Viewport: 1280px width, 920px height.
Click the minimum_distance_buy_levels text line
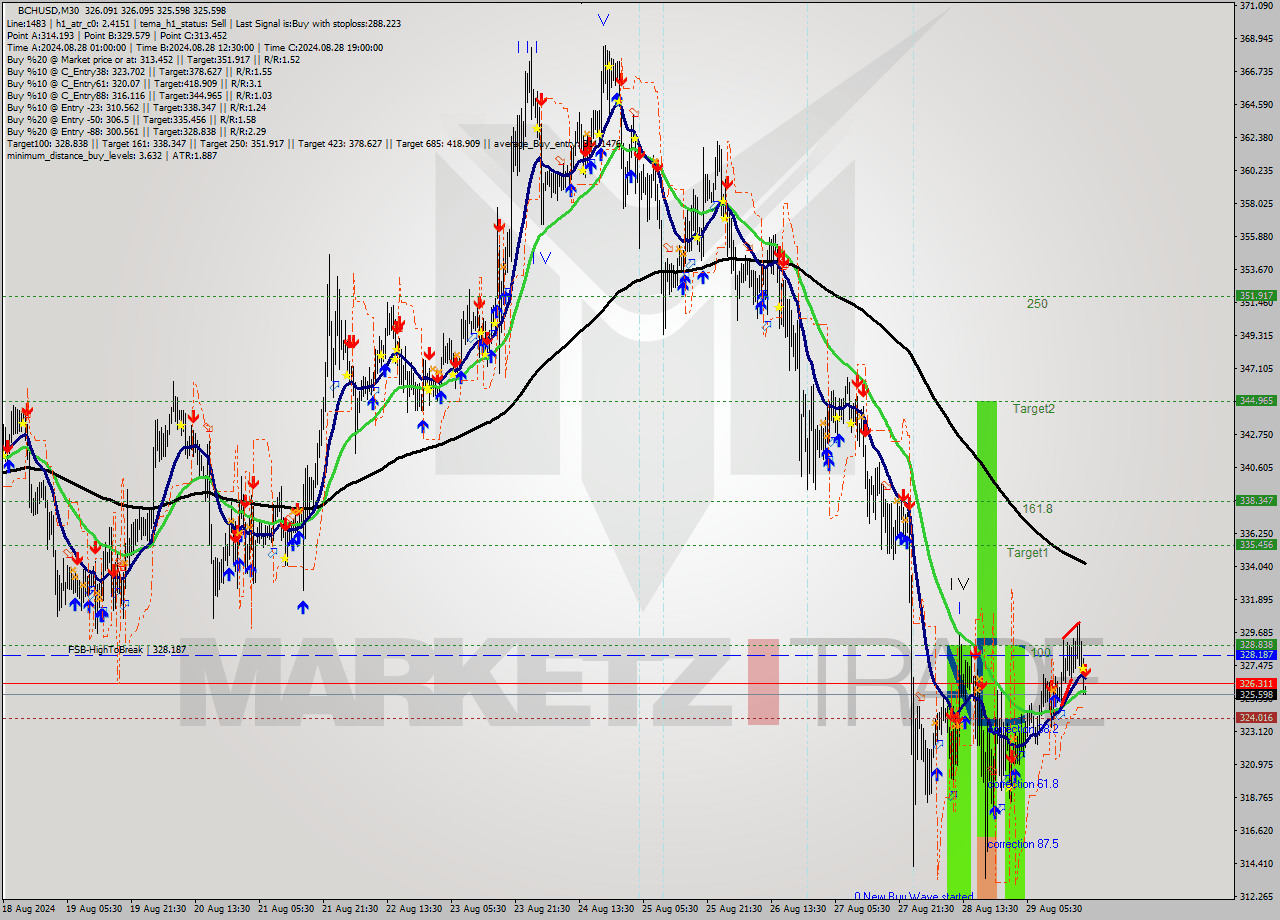pyautogui.click(x=111, y=155)
